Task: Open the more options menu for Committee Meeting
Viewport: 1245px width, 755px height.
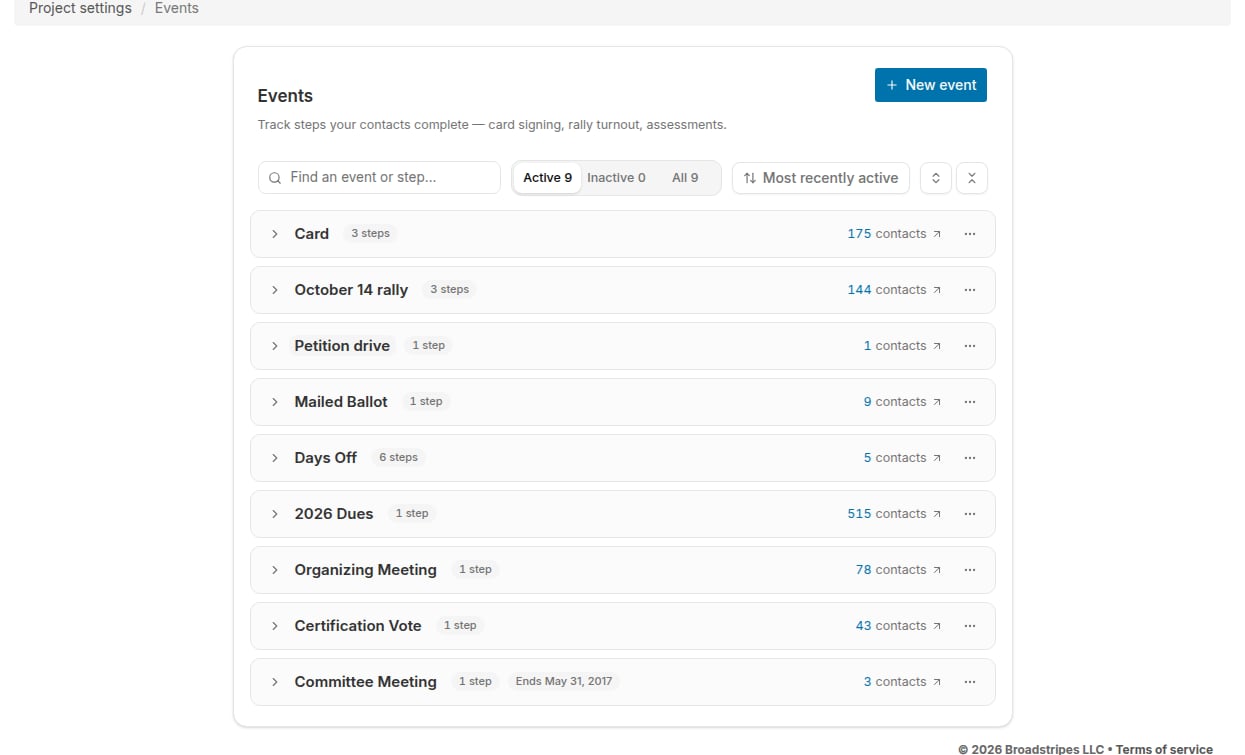Action: 969,682
